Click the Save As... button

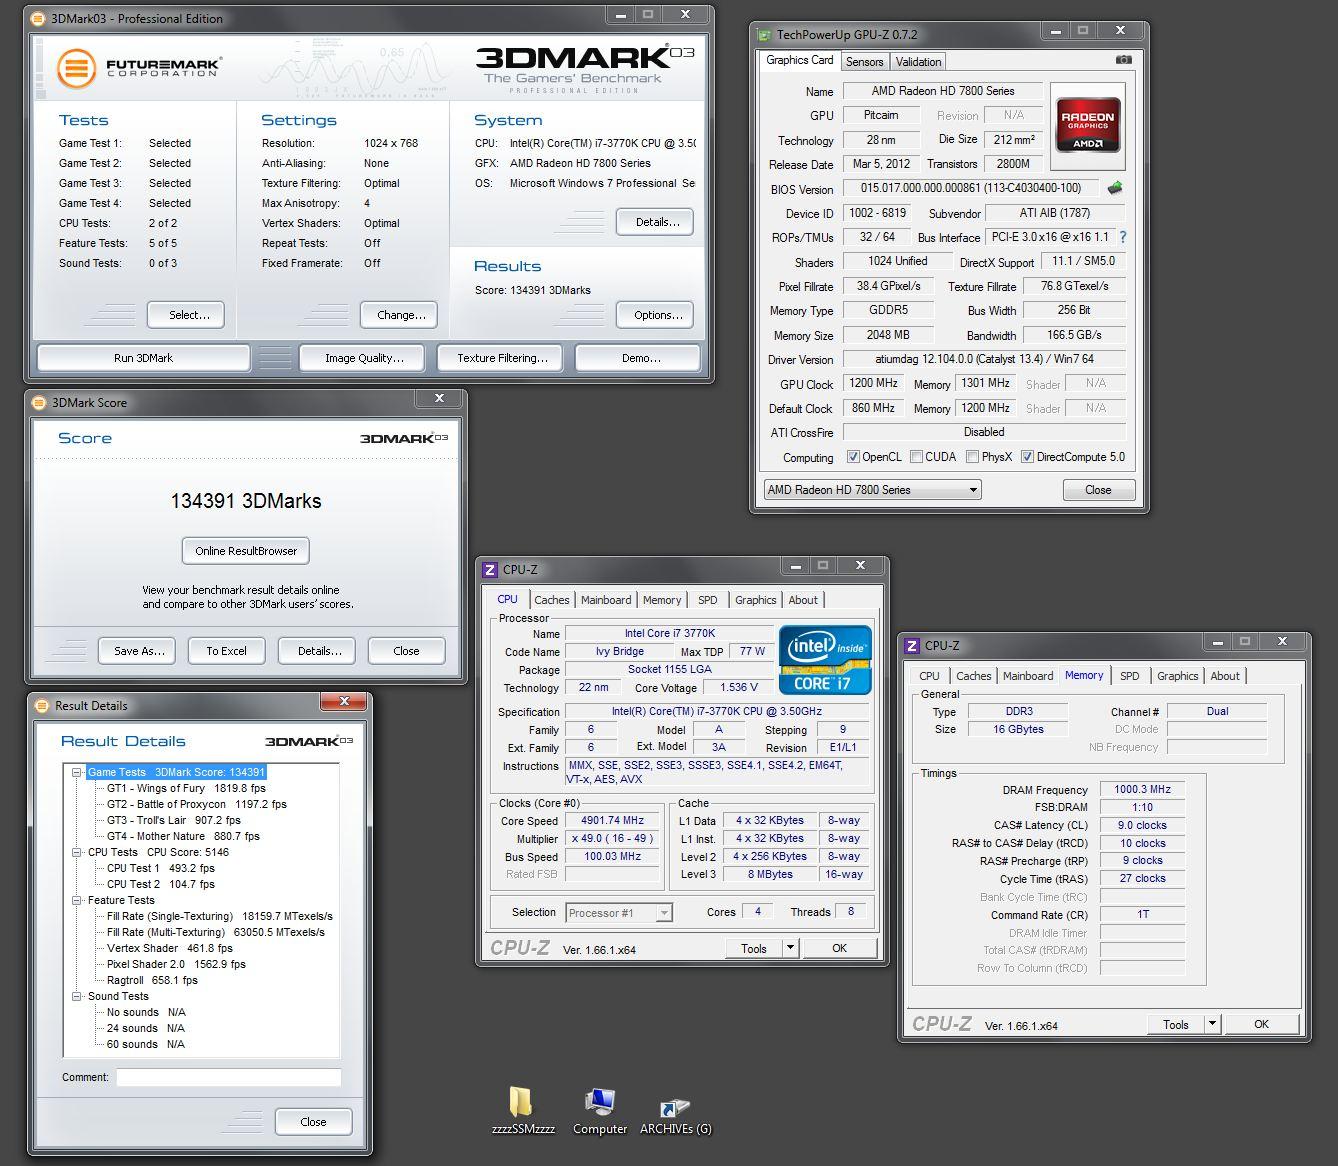(139, 651)
